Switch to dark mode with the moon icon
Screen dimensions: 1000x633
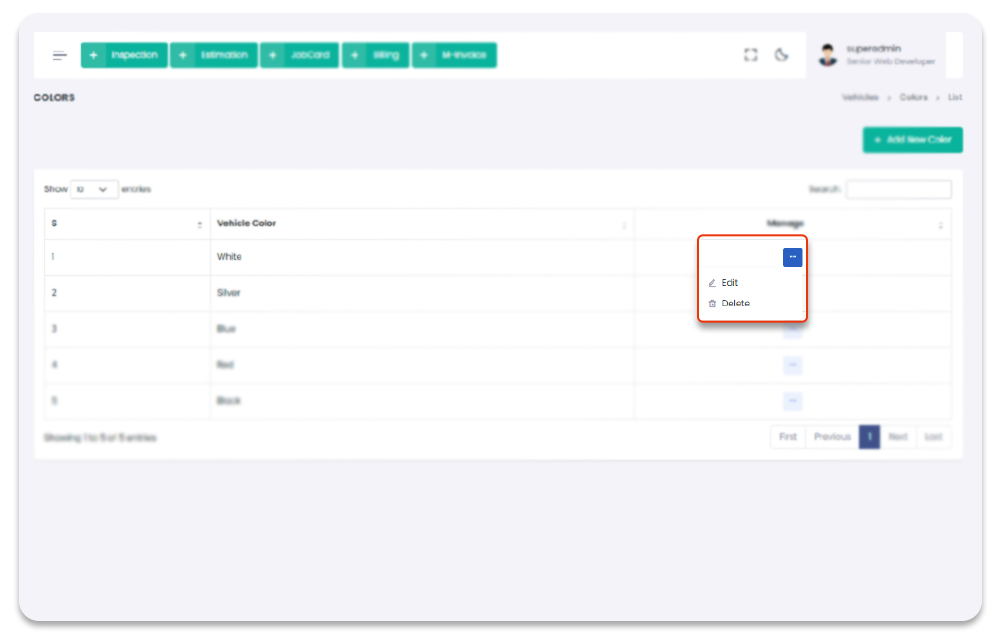[782, 55]
